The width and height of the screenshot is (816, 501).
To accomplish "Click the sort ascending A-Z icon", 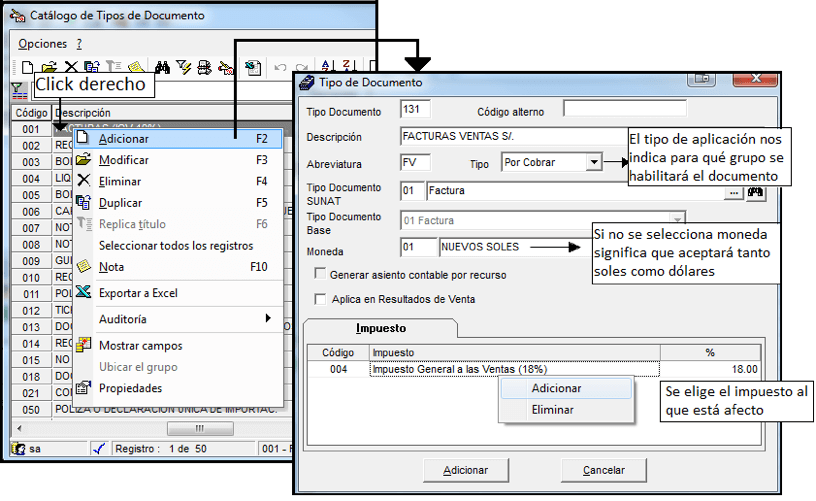I will point(328,67).
